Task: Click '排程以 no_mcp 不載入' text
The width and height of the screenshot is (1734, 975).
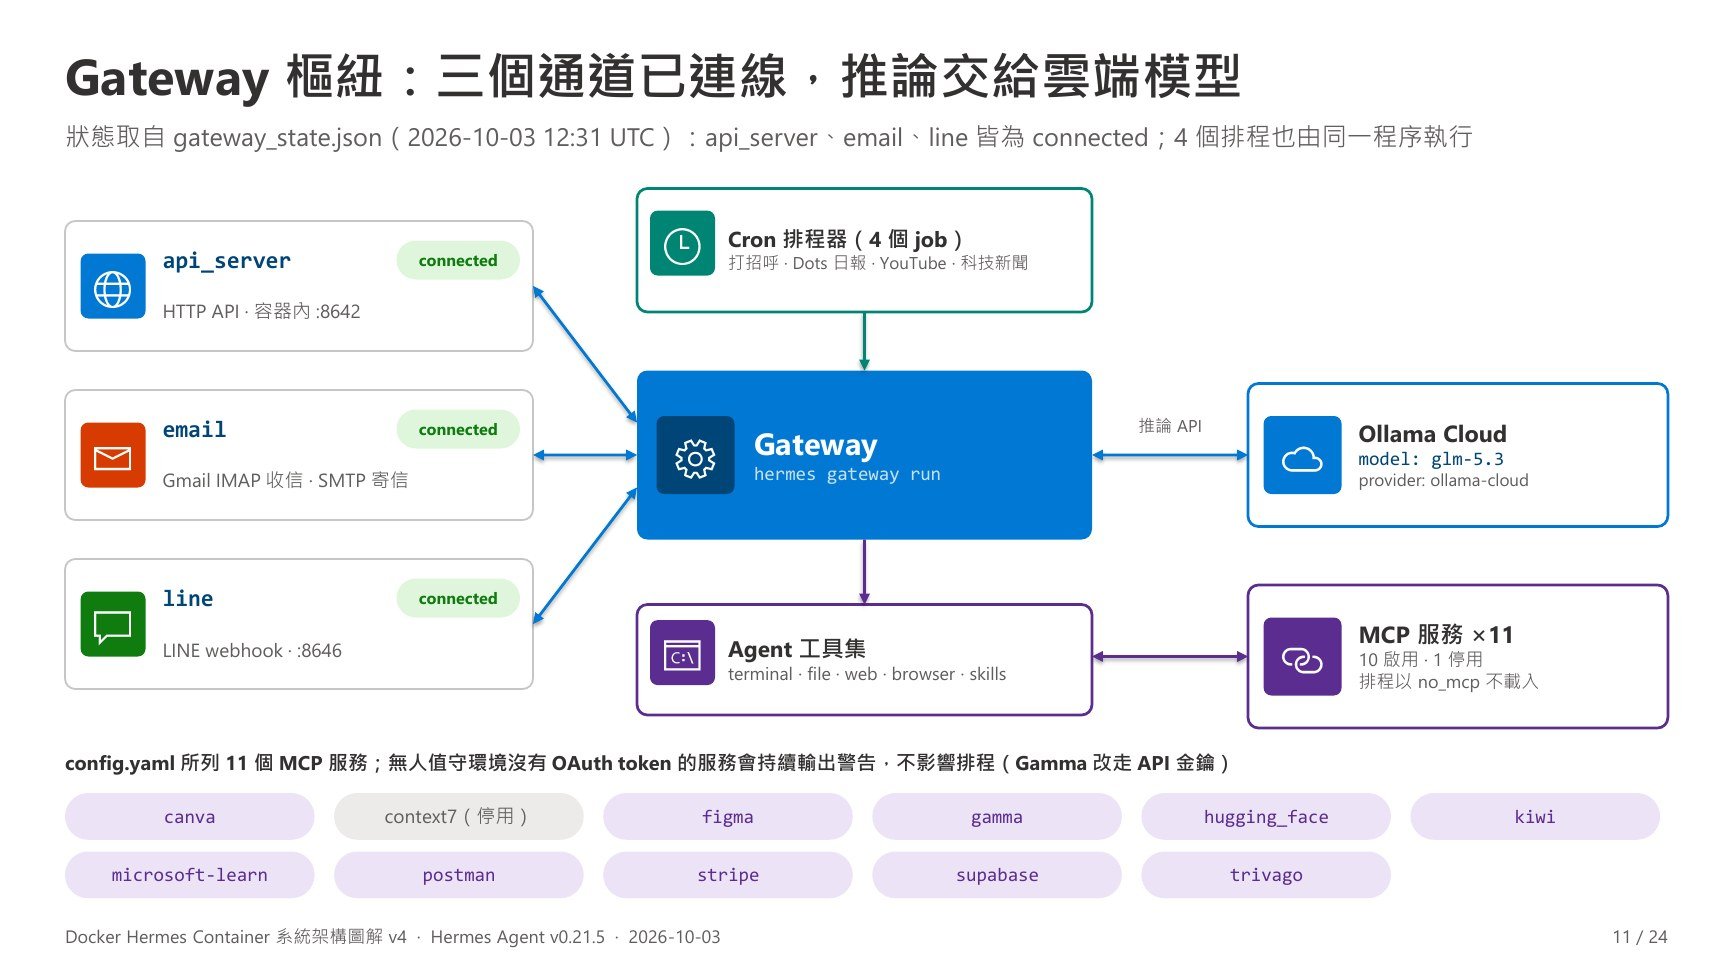Action: (x=1448, y=681)
